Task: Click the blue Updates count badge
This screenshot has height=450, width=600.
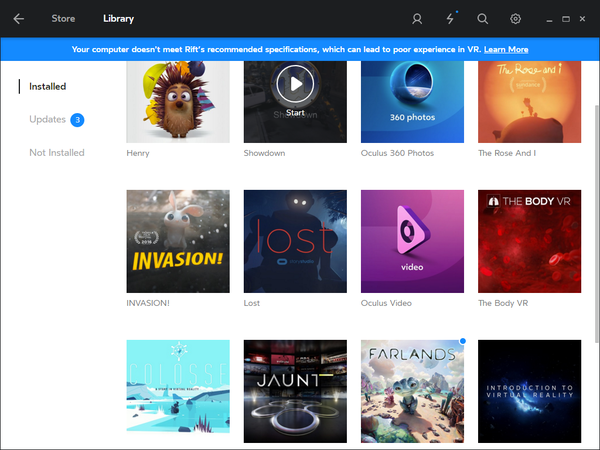Action: point(77,120)
